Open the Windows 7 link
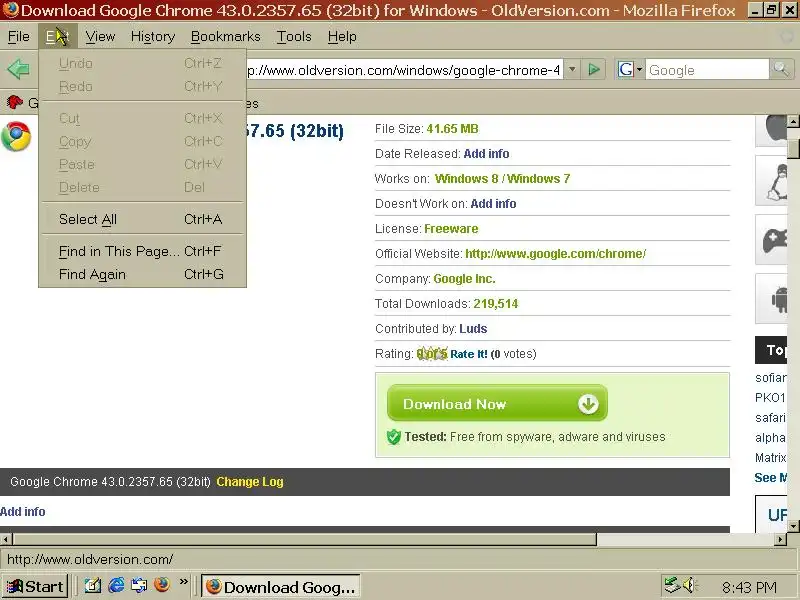Image resolution: width=800 pixels, height=600 pixels. [538, 179]
